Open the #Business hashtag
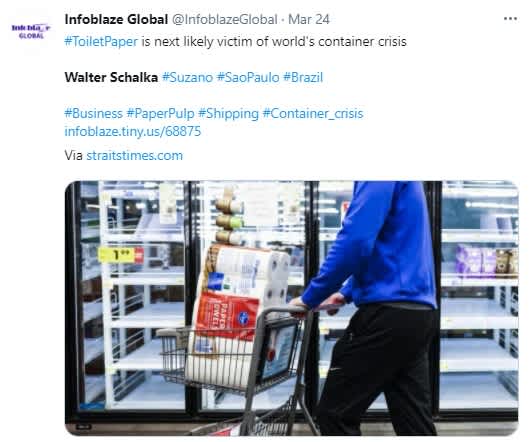The width and height of the screenshot is (531, 442). pyautogui.click(x=93, y=113)
